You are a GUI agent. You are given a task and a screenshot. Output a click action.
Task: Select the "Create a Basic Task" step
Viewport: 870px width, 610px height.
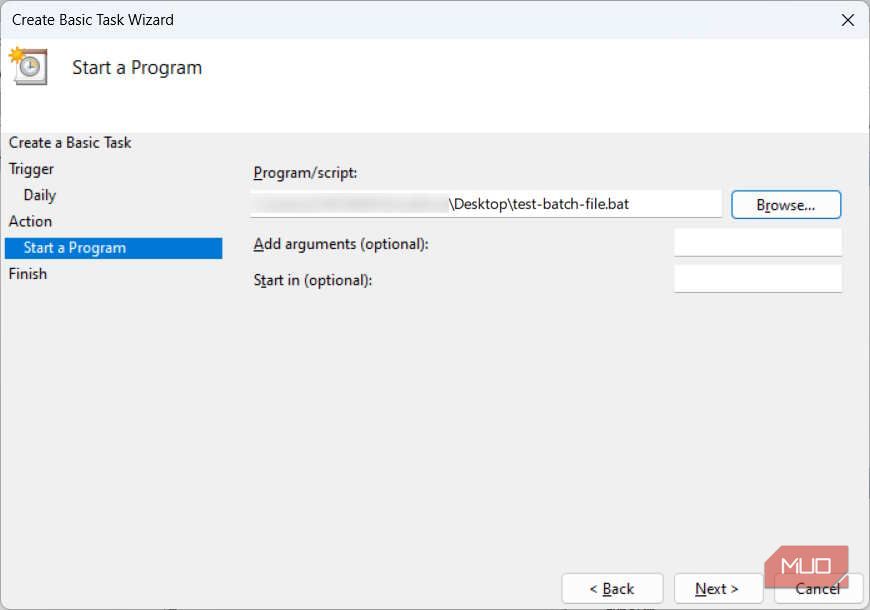point(69,142)
